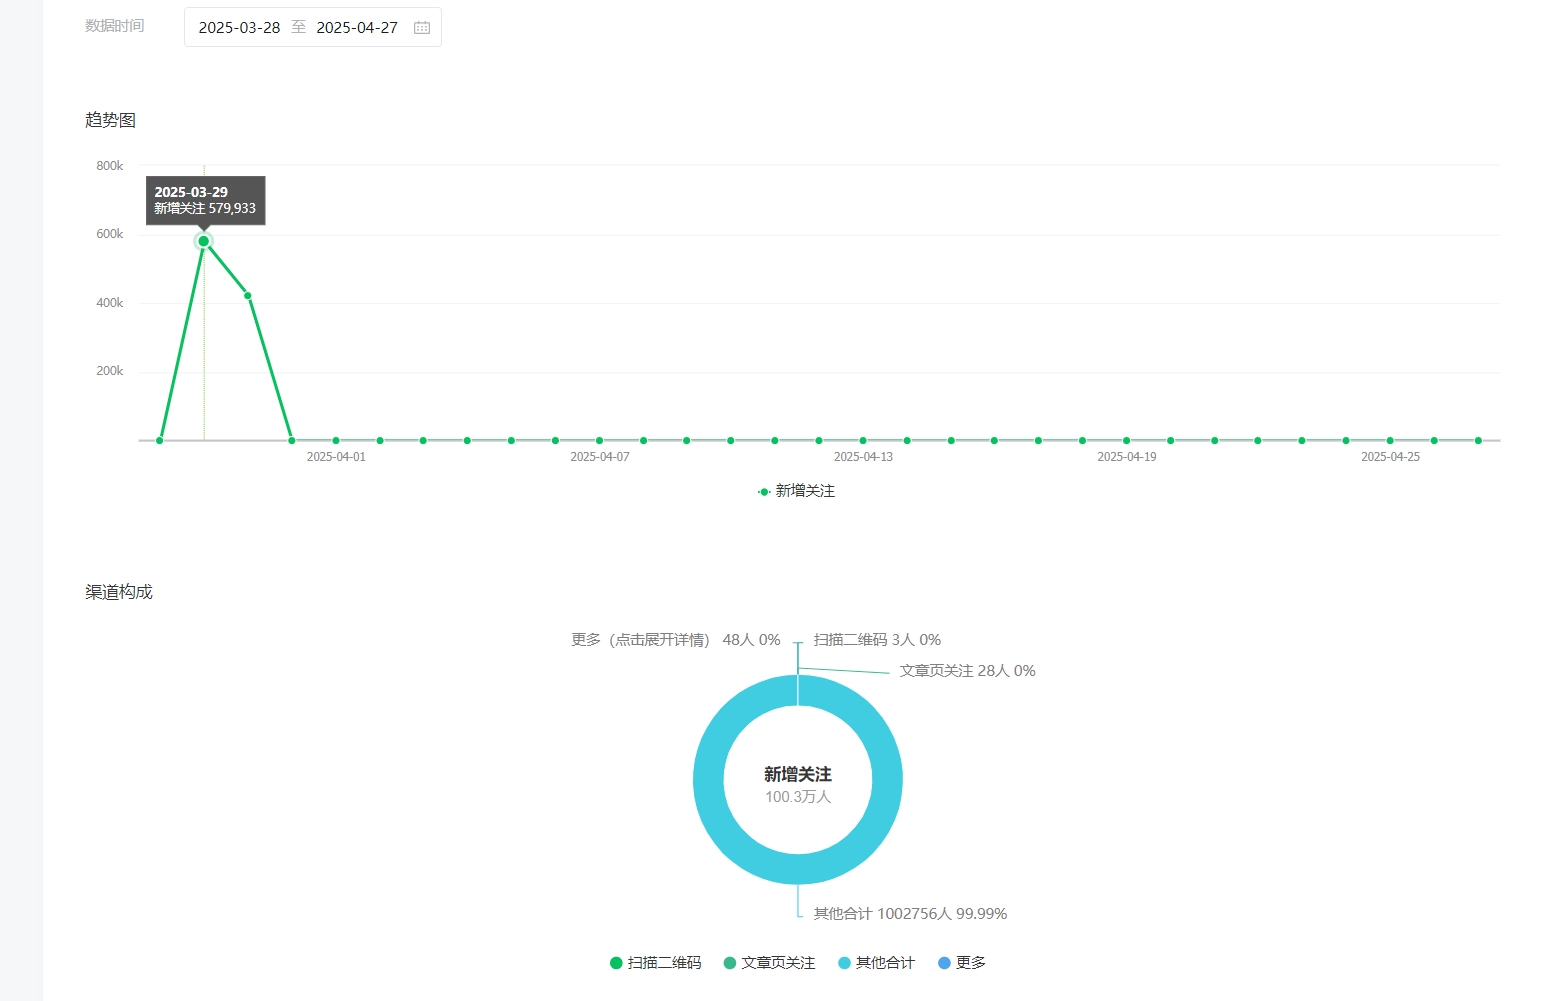Click the 800k y-axis label

click(x=110, y=166)
